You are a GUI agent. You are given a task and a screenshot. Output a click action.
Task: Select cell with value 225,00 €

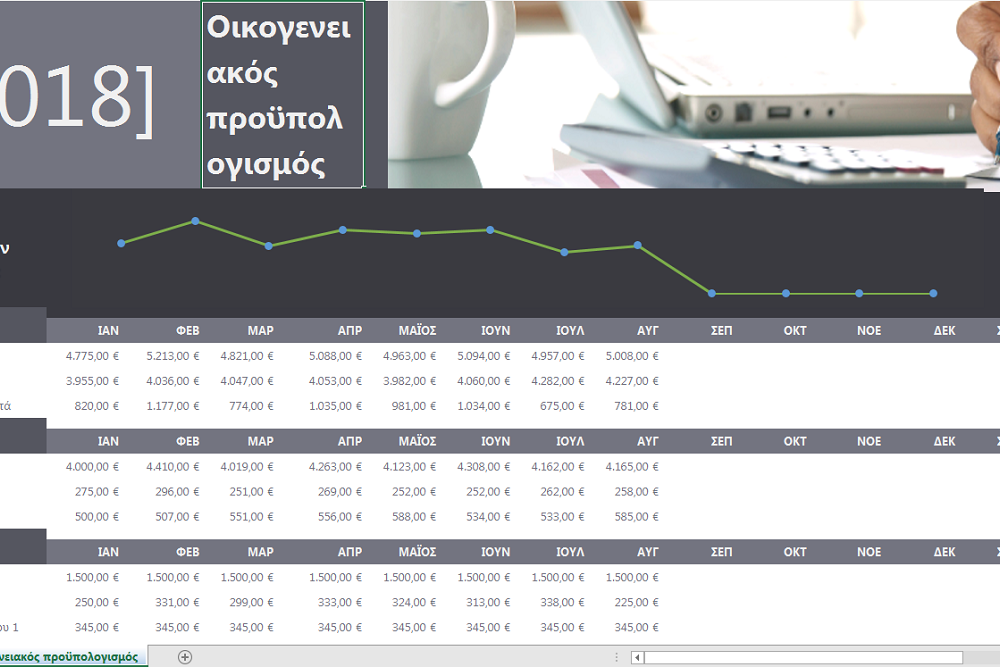pyautogui.click(x=637, y=603)
